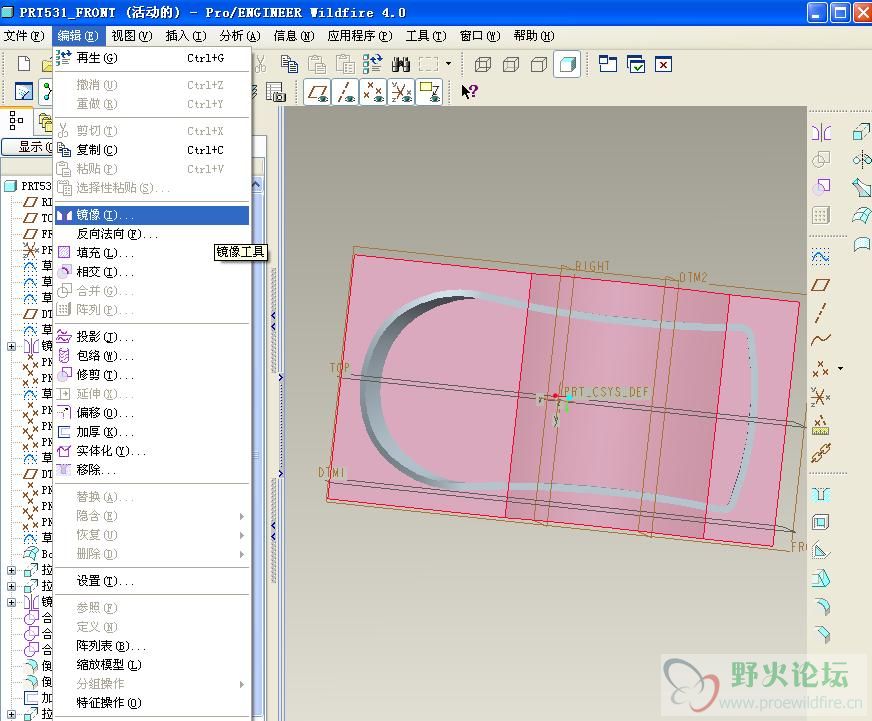
Task: Select the Chamfer tool
Action: click(x=821, y=634)
